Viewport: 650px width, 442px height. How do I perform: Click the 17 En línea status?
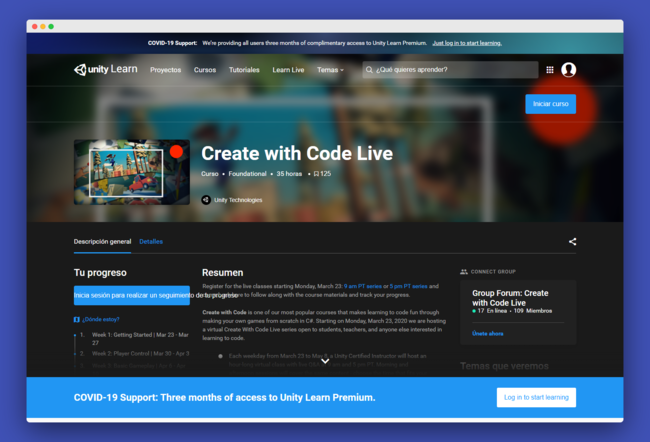tap(492, 311)
